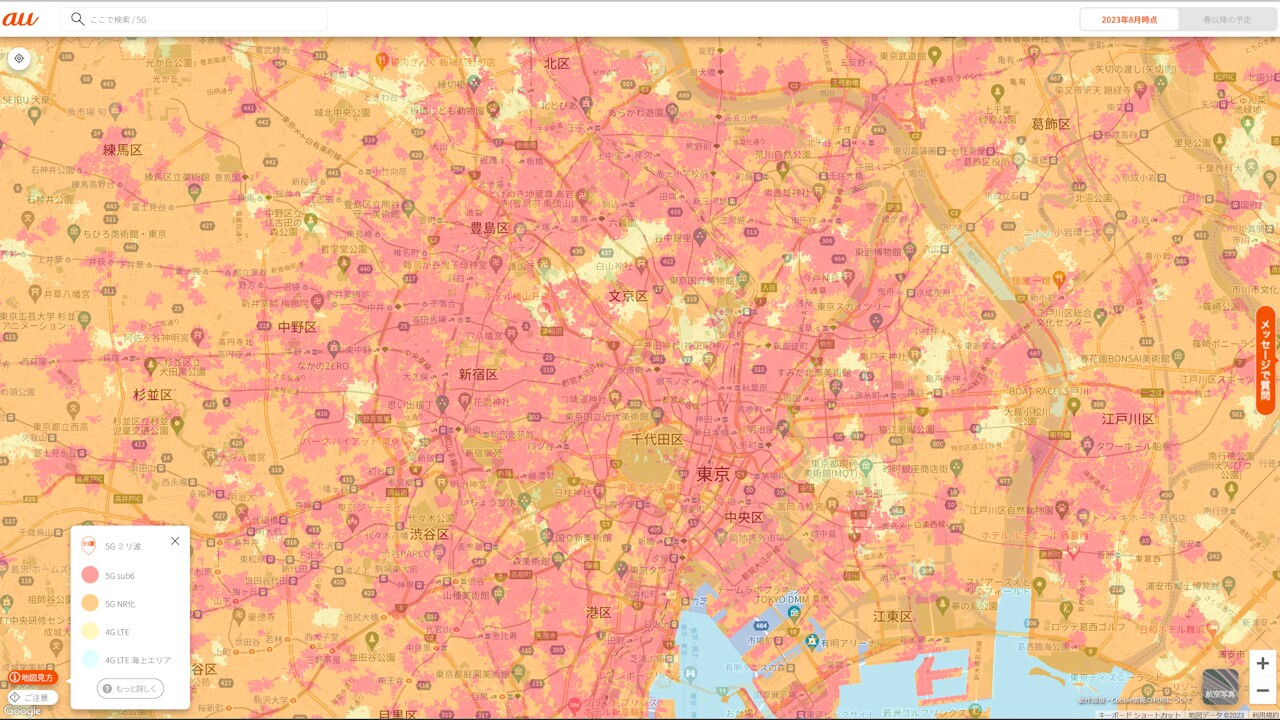
Task: Click the 5G sub6 pink swatch
Action: pos(90,575)
